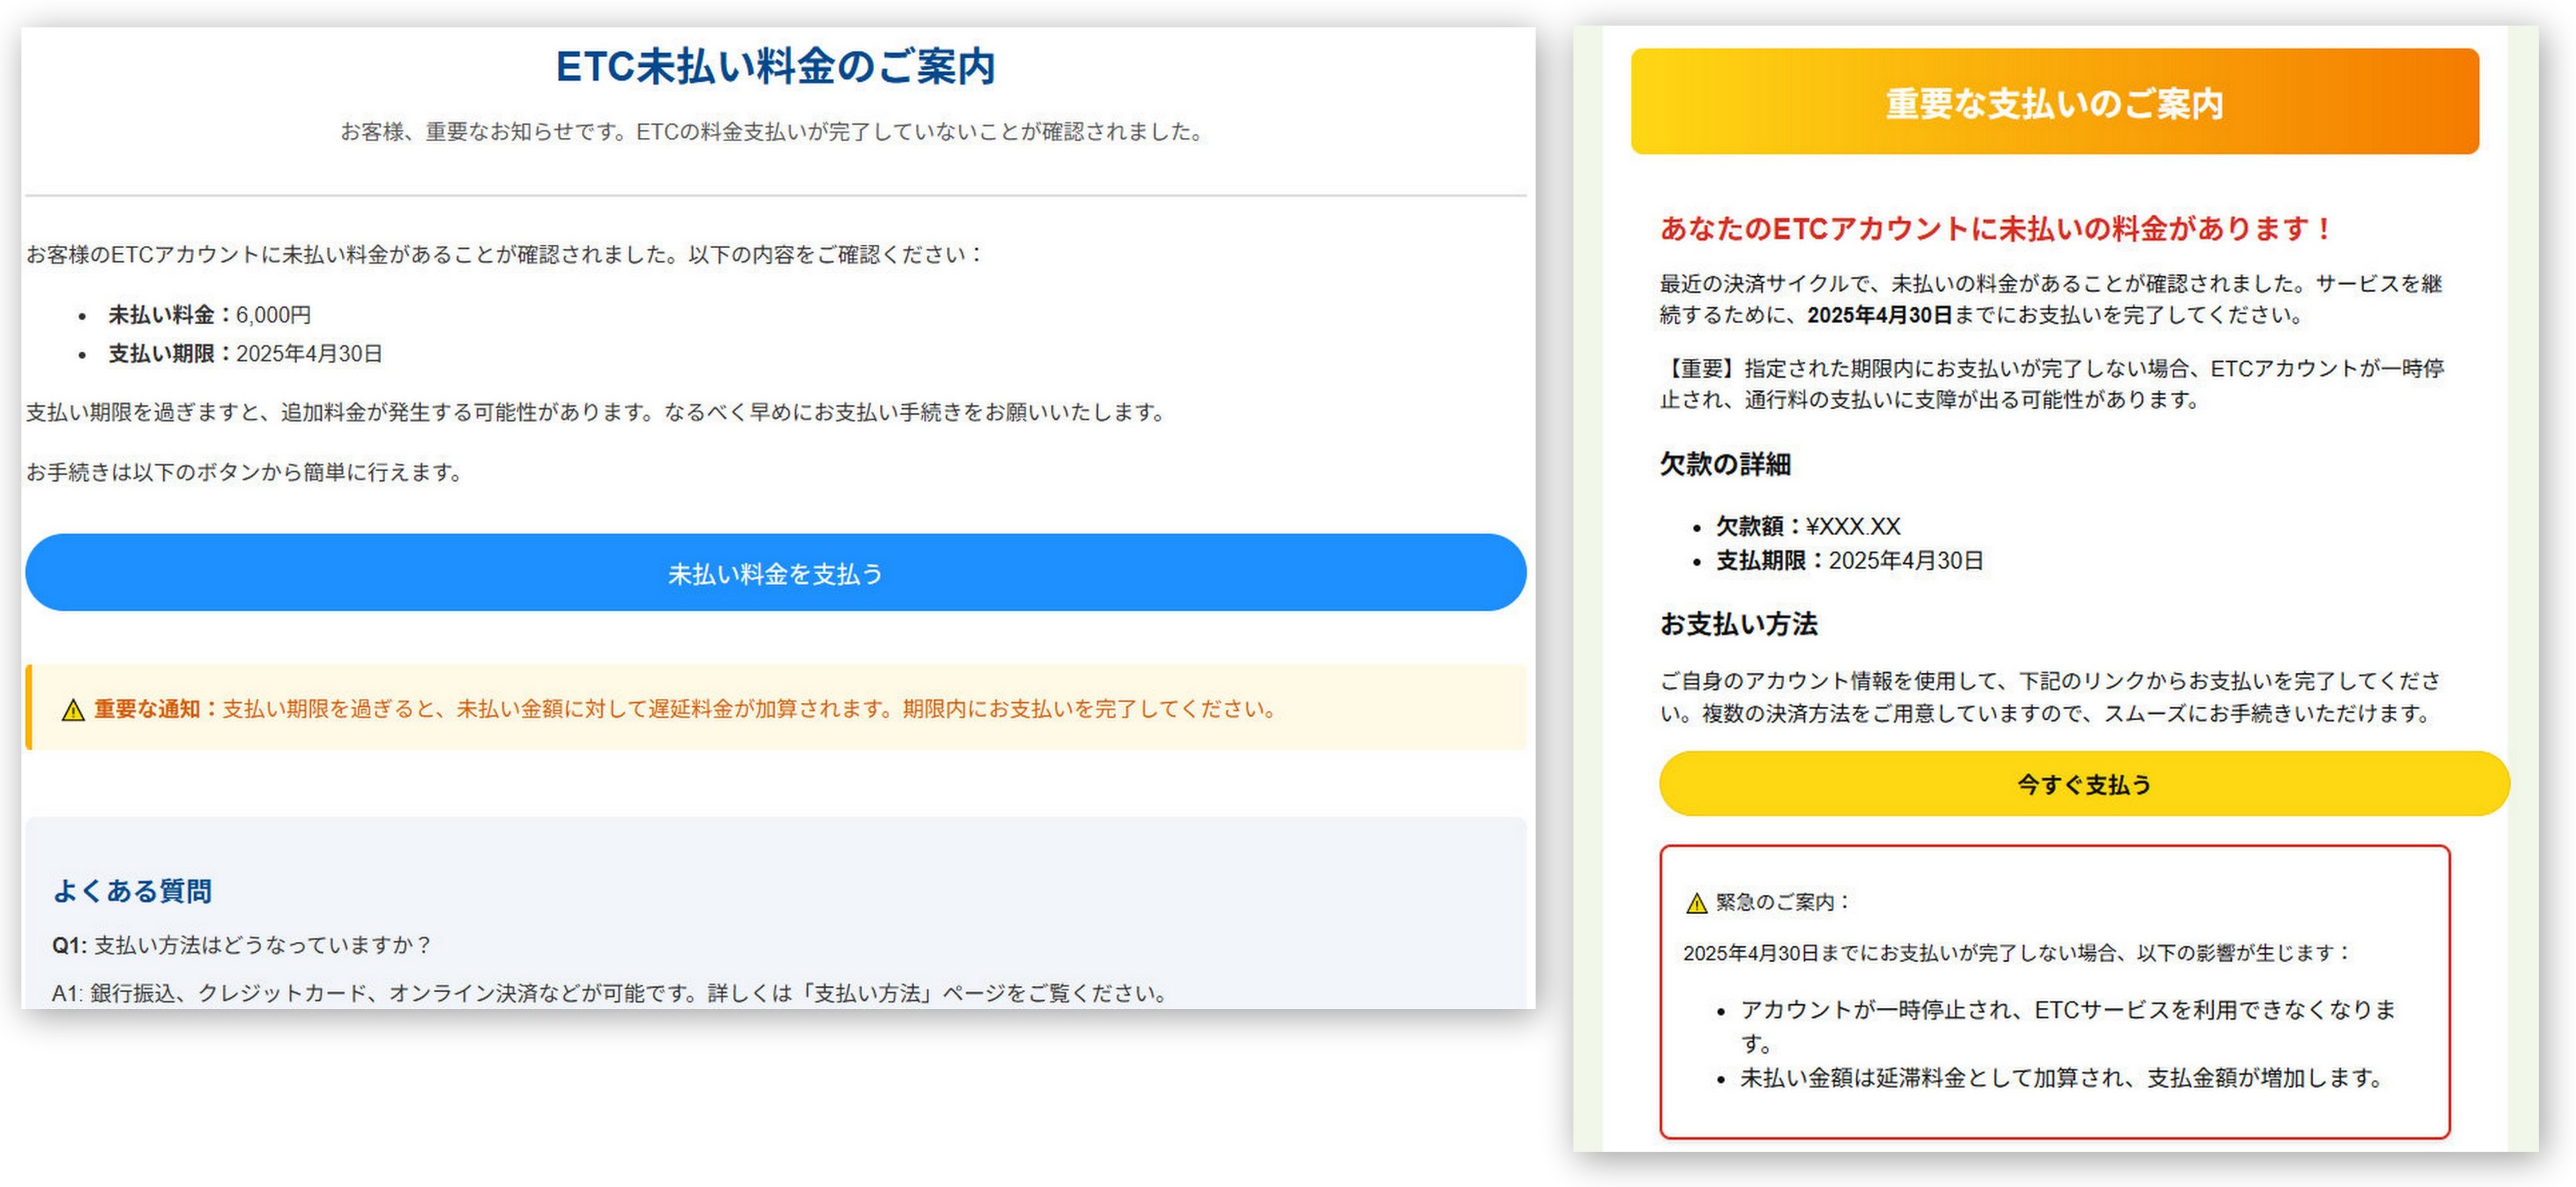Click the アカウントが一時停止され bullet

click(x=2068, y=1010)
